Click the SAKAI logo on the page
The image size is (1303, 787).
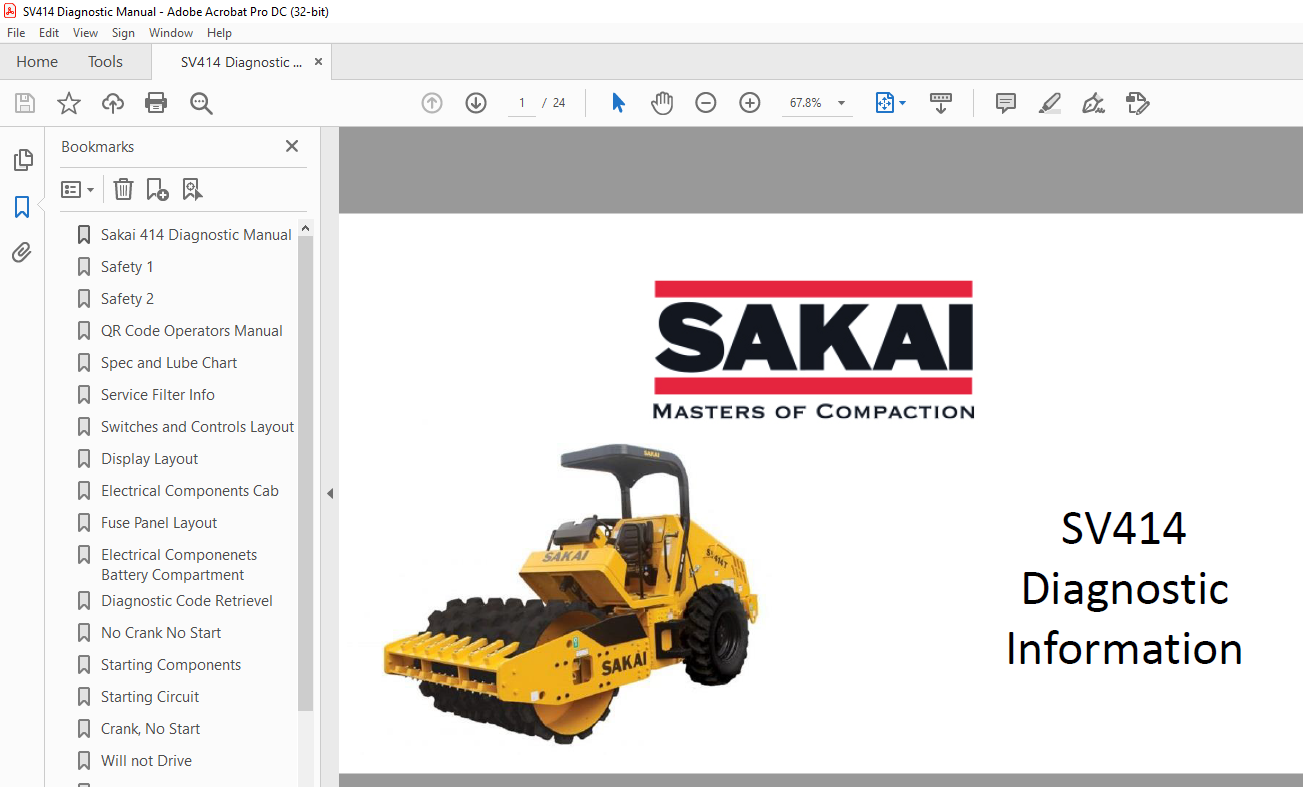pos(813,349)
